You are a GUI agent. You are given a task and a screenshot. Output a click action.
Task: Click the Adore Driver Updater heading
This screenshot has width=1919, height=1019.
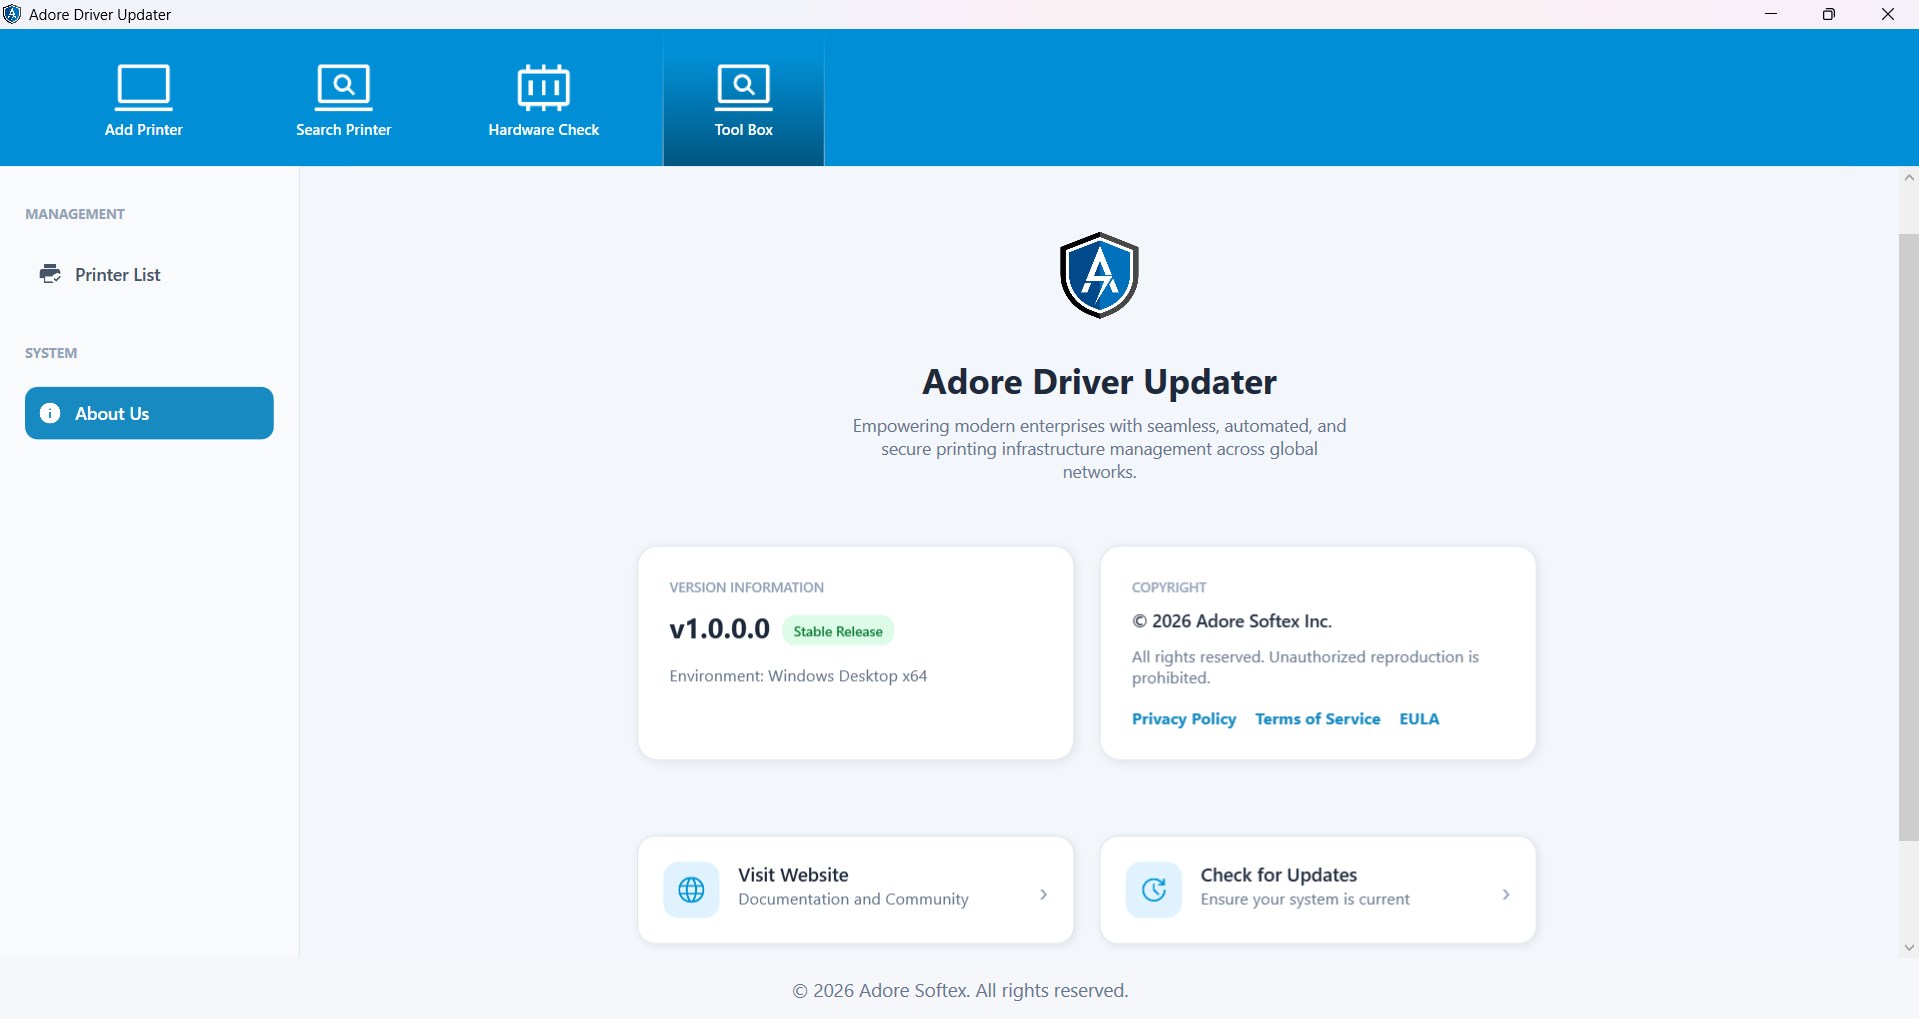click(x=1099, y=382)
